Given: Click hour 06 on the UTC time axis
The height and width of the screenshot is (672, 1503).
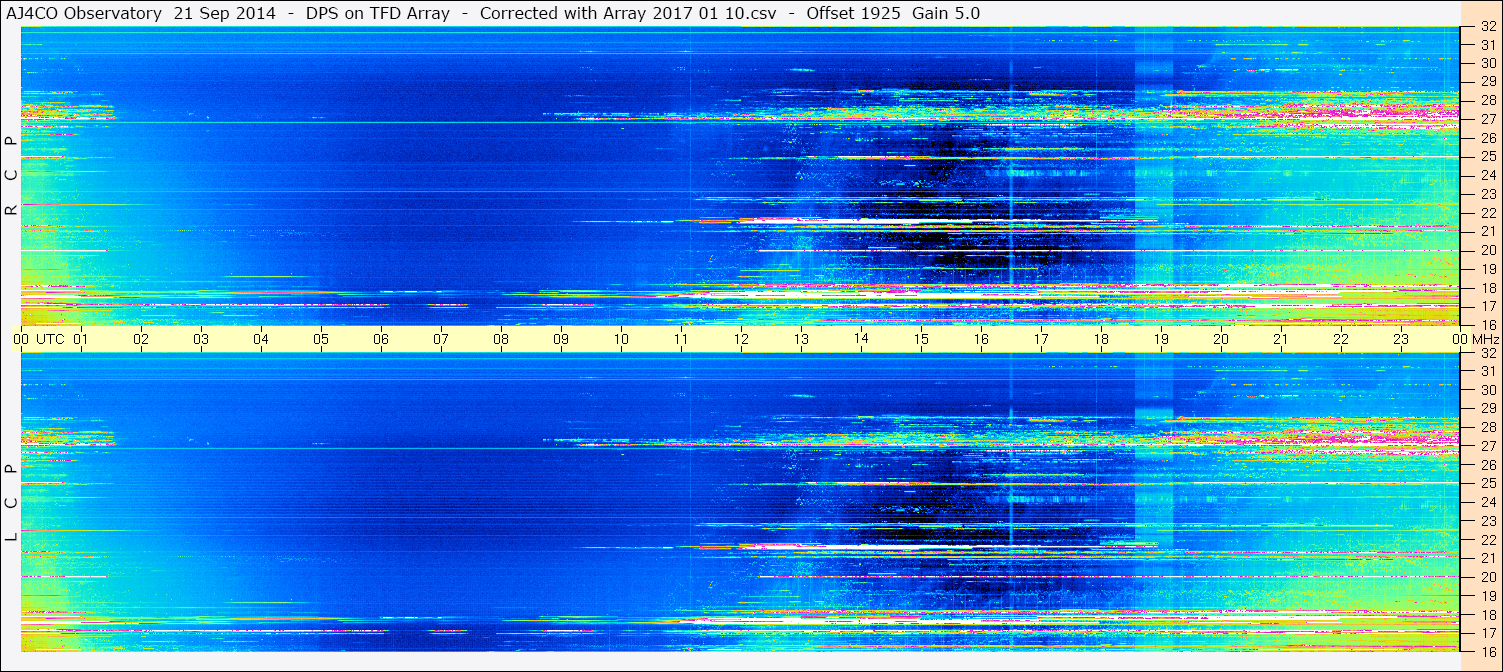Looking at the screenshot, I should 381,339.
